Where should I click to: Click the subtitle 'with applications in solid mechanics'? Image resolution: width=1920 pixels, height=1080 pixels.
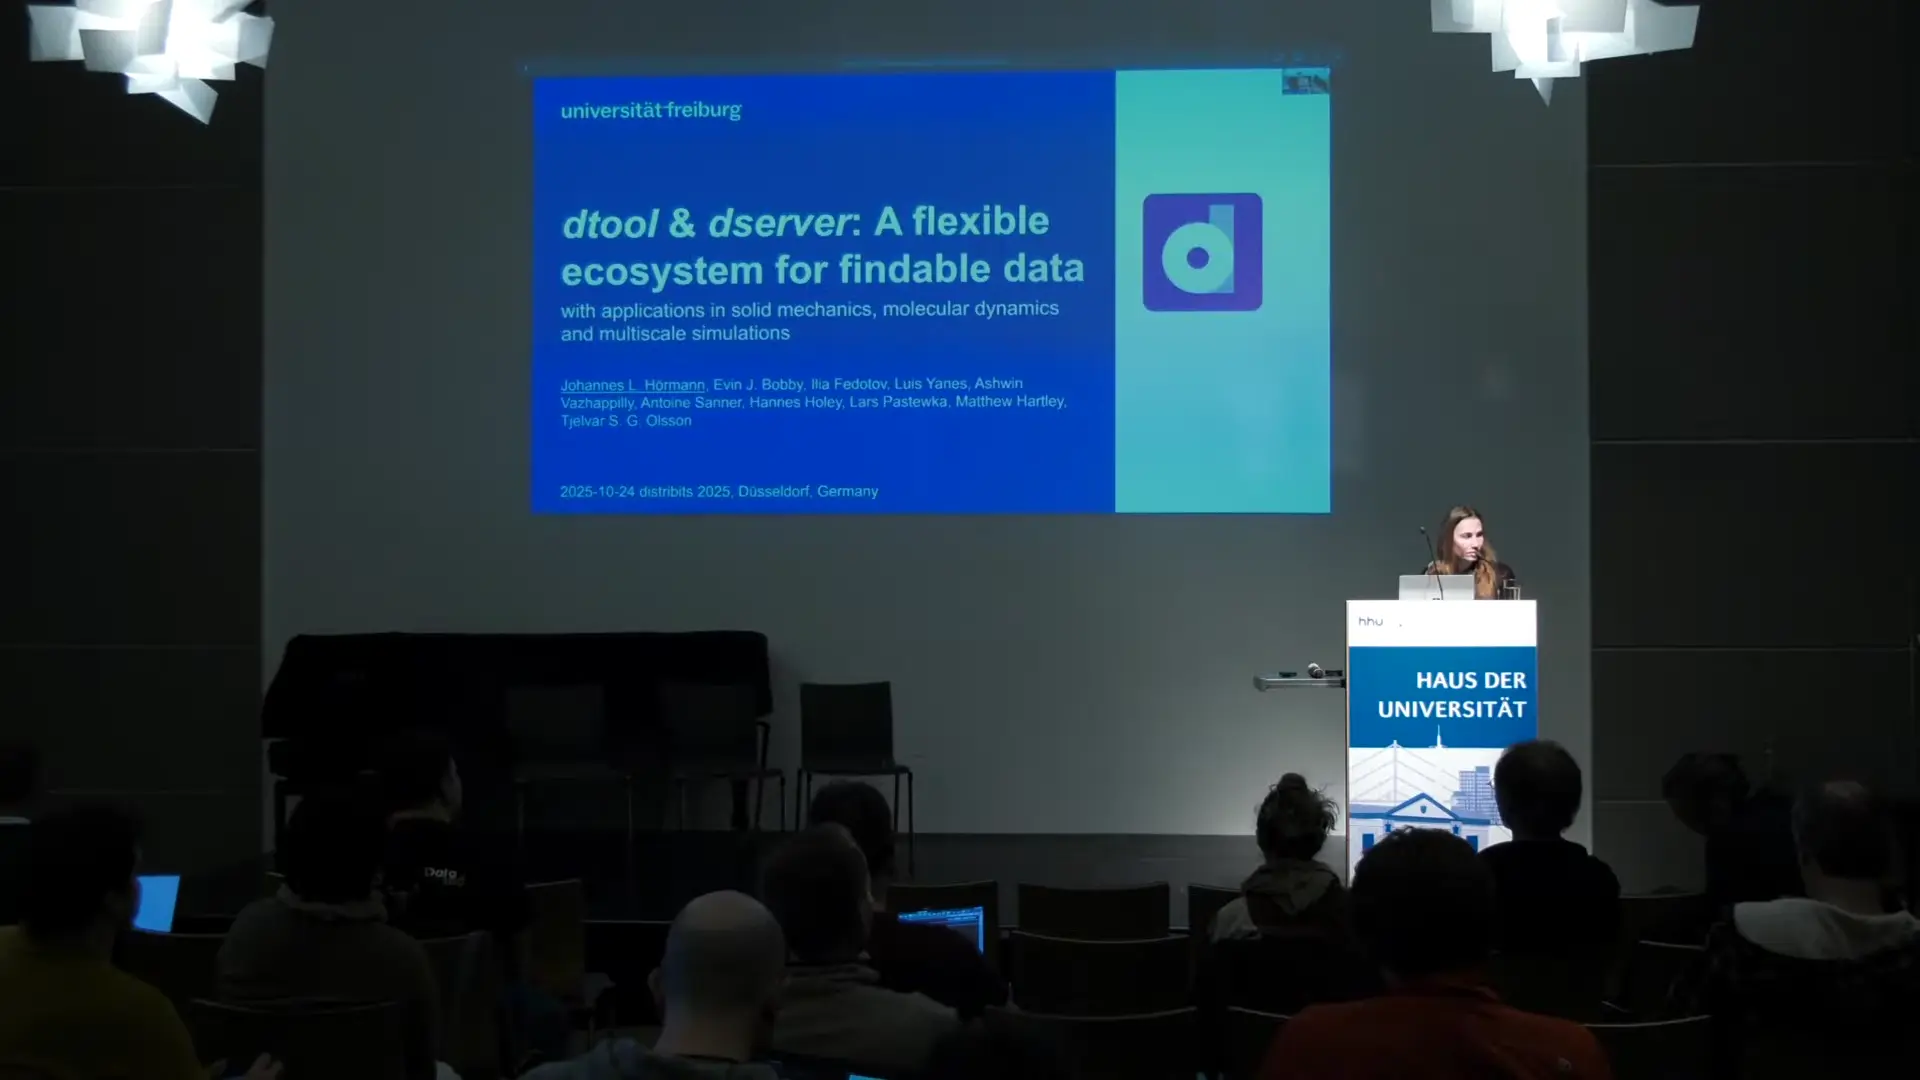717,310
